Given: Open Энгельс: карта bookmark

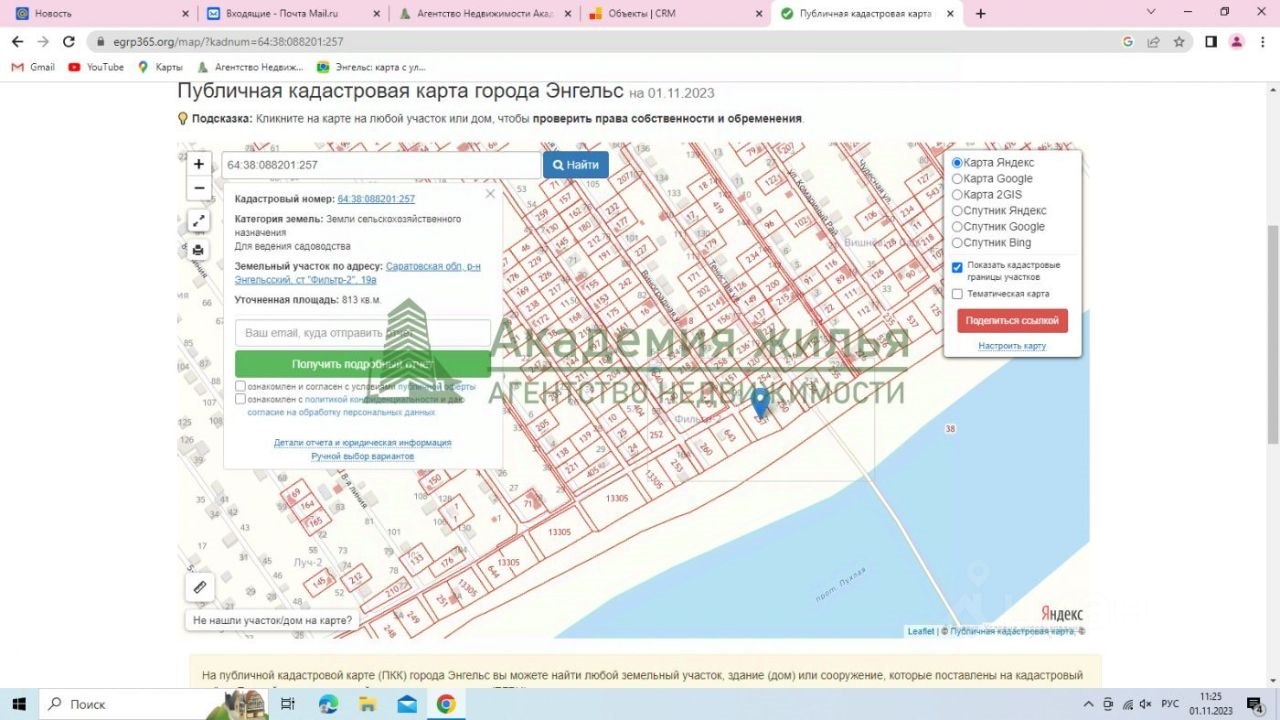Looking at the screenshot, I should pyautogui.click(x=371, y=67).
